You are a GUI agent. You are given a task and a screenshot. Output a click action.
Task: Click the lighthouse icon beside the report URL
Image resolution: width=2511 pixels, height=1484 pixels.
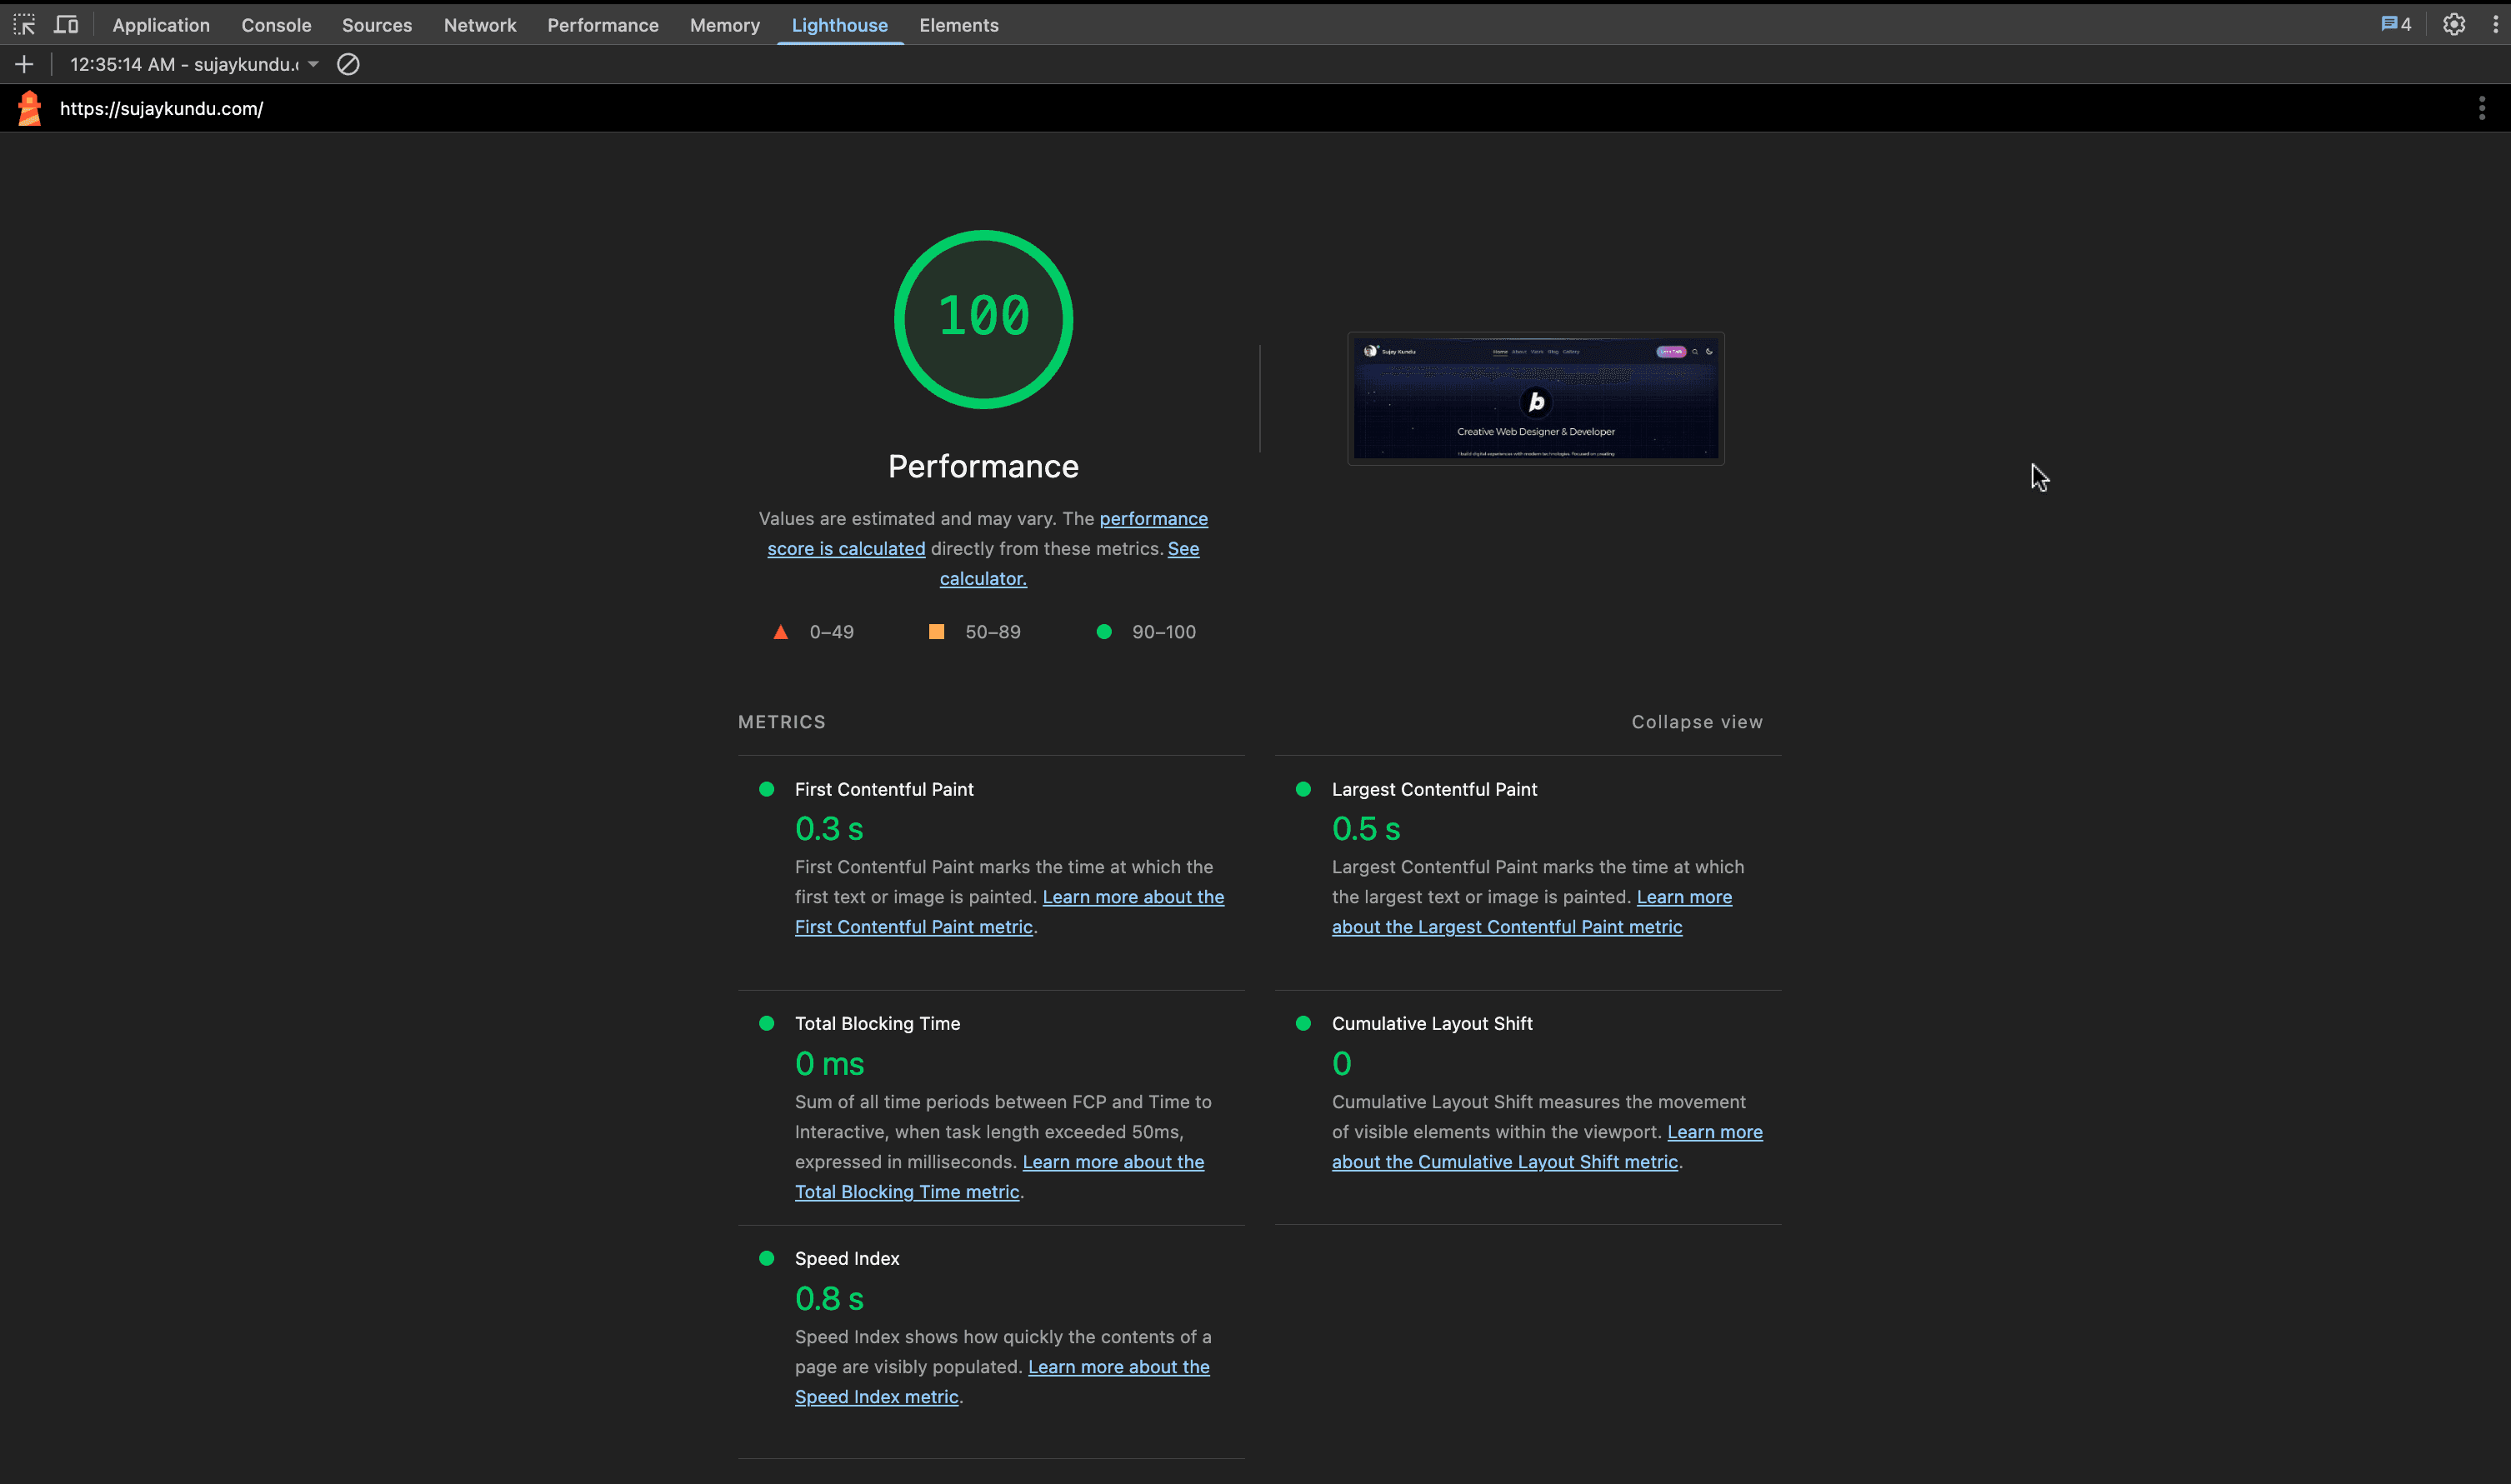coord(29,108)
